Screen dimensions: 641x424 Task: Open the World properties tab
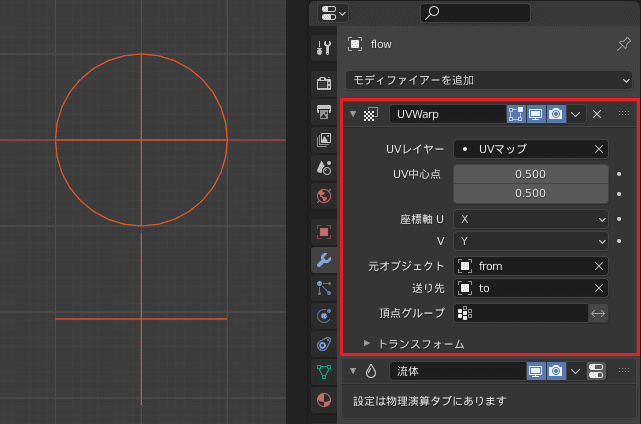pyautogui.click(x=324, y=196)
